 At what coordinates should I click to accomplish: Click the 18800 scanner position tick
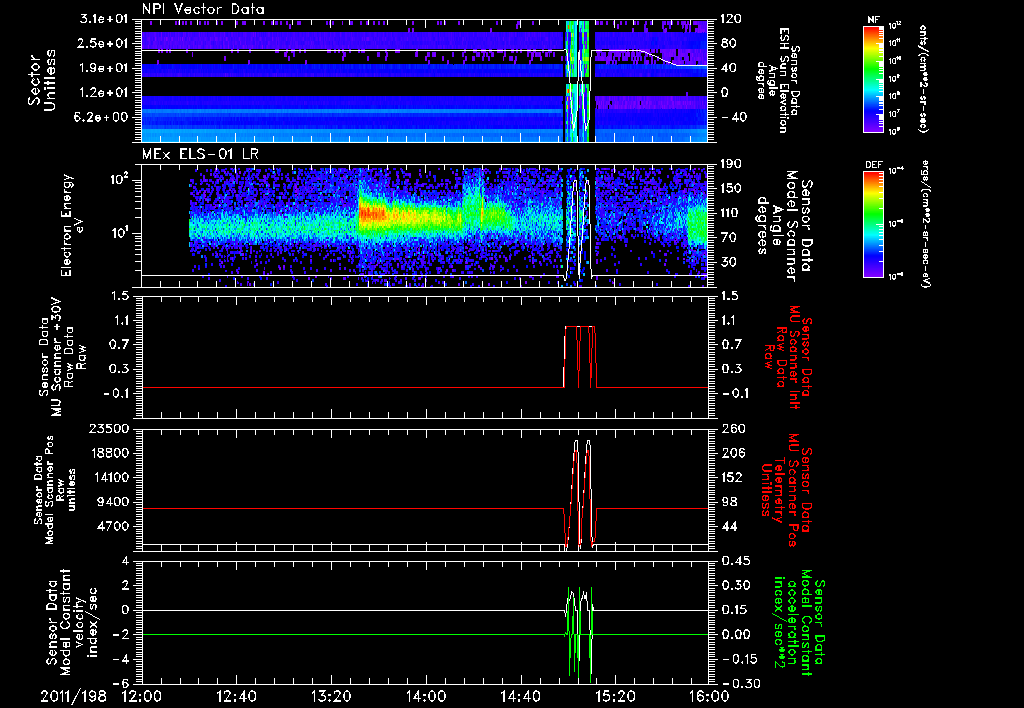(x=110, y=453)
